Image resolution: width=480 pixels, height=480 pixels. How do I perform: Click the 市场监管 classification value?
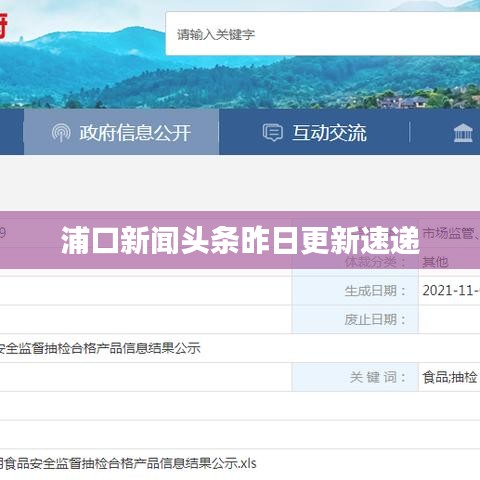(x=451, y=234)
